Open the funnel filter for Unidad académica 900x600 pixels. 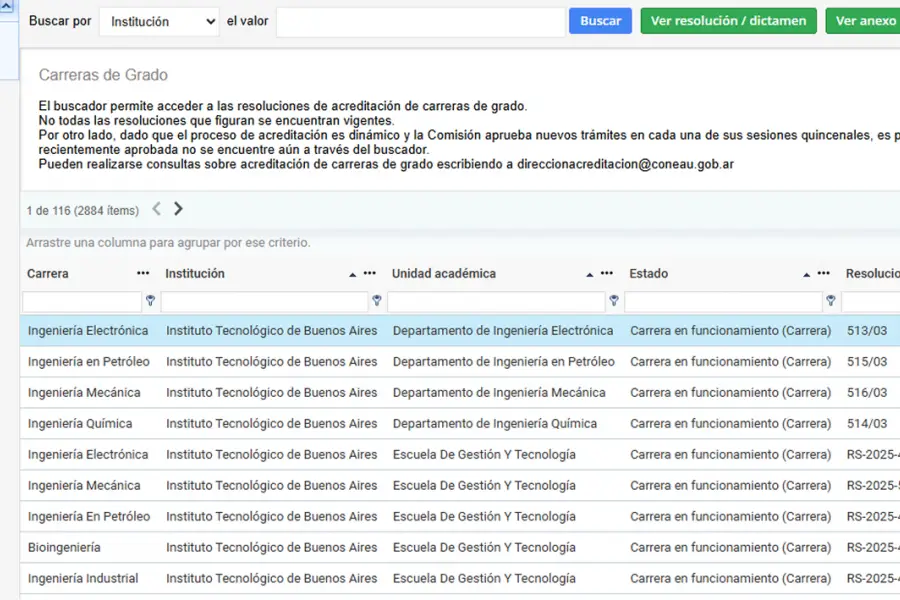point(614,301)
